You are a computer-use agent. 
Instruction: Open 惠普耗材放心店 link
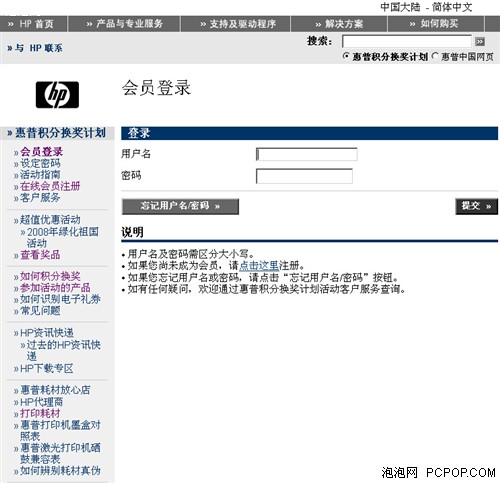pos(55,390)
